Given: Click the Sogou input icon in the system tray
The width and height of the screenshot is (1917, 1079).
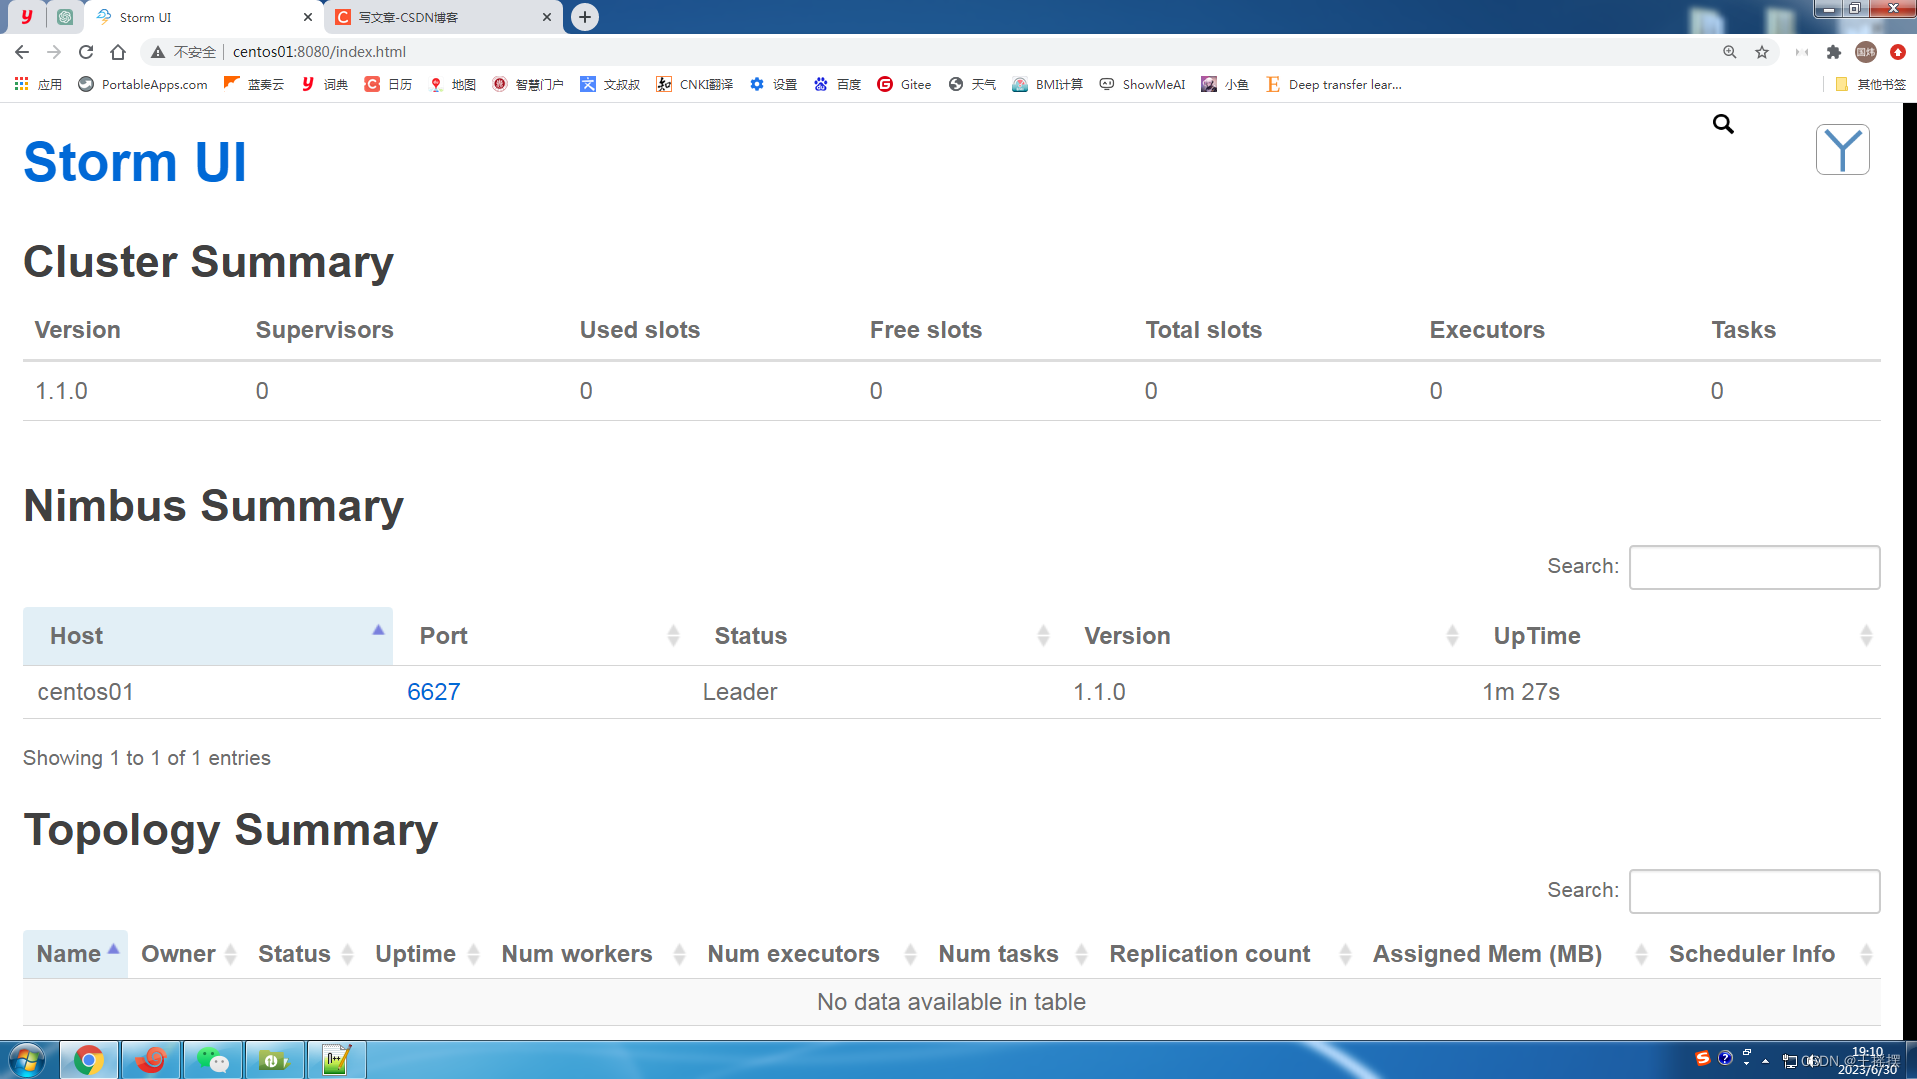Looking at the screenshot, I should pos(1703,1058).
